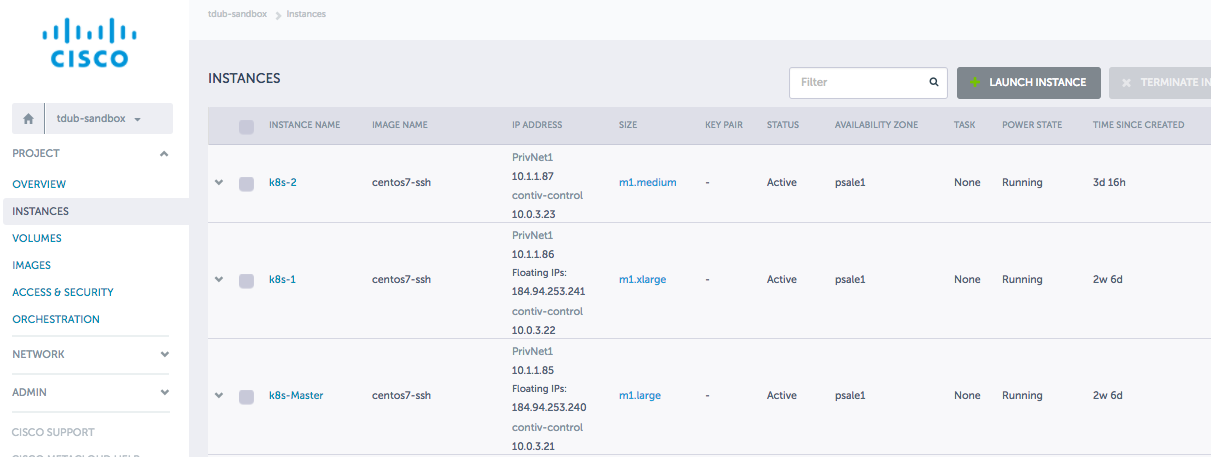
Task: Select floating IP 184.94.253.240
Action: (x=548, y=408)
